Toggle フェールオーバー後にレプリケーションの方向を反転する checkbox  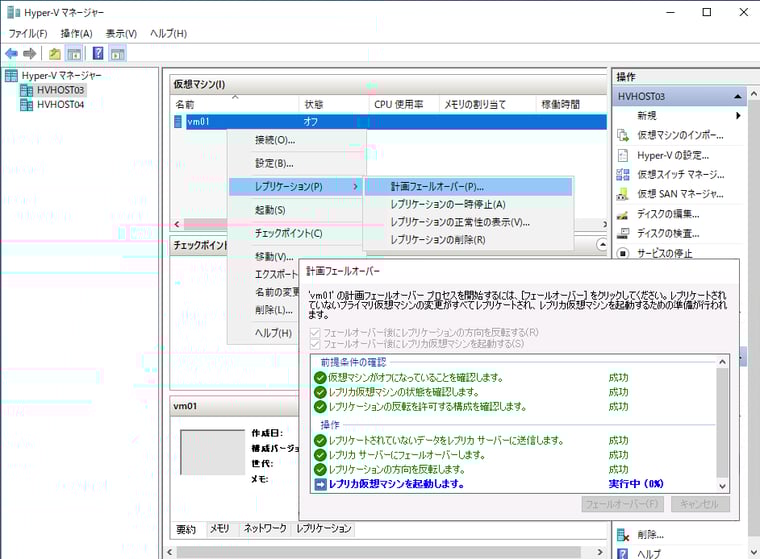coord(315,333)
